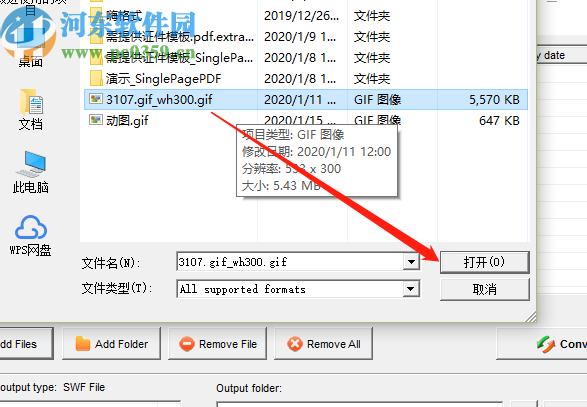Expand the 文件名 filename dropdown arrow

[411, 262]
